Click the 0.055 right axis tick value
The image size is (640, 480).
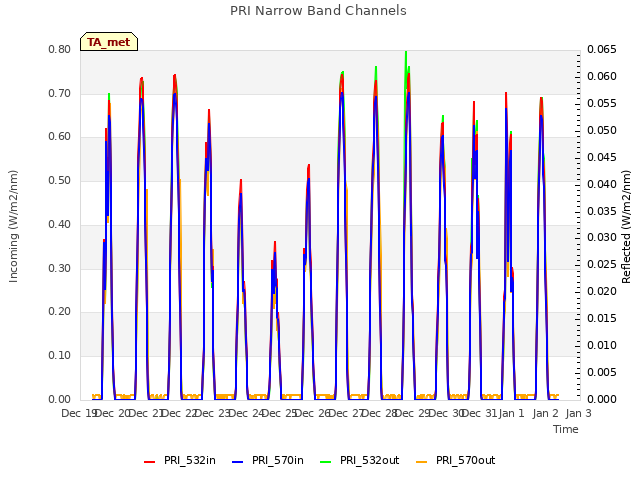click(602, 103)
